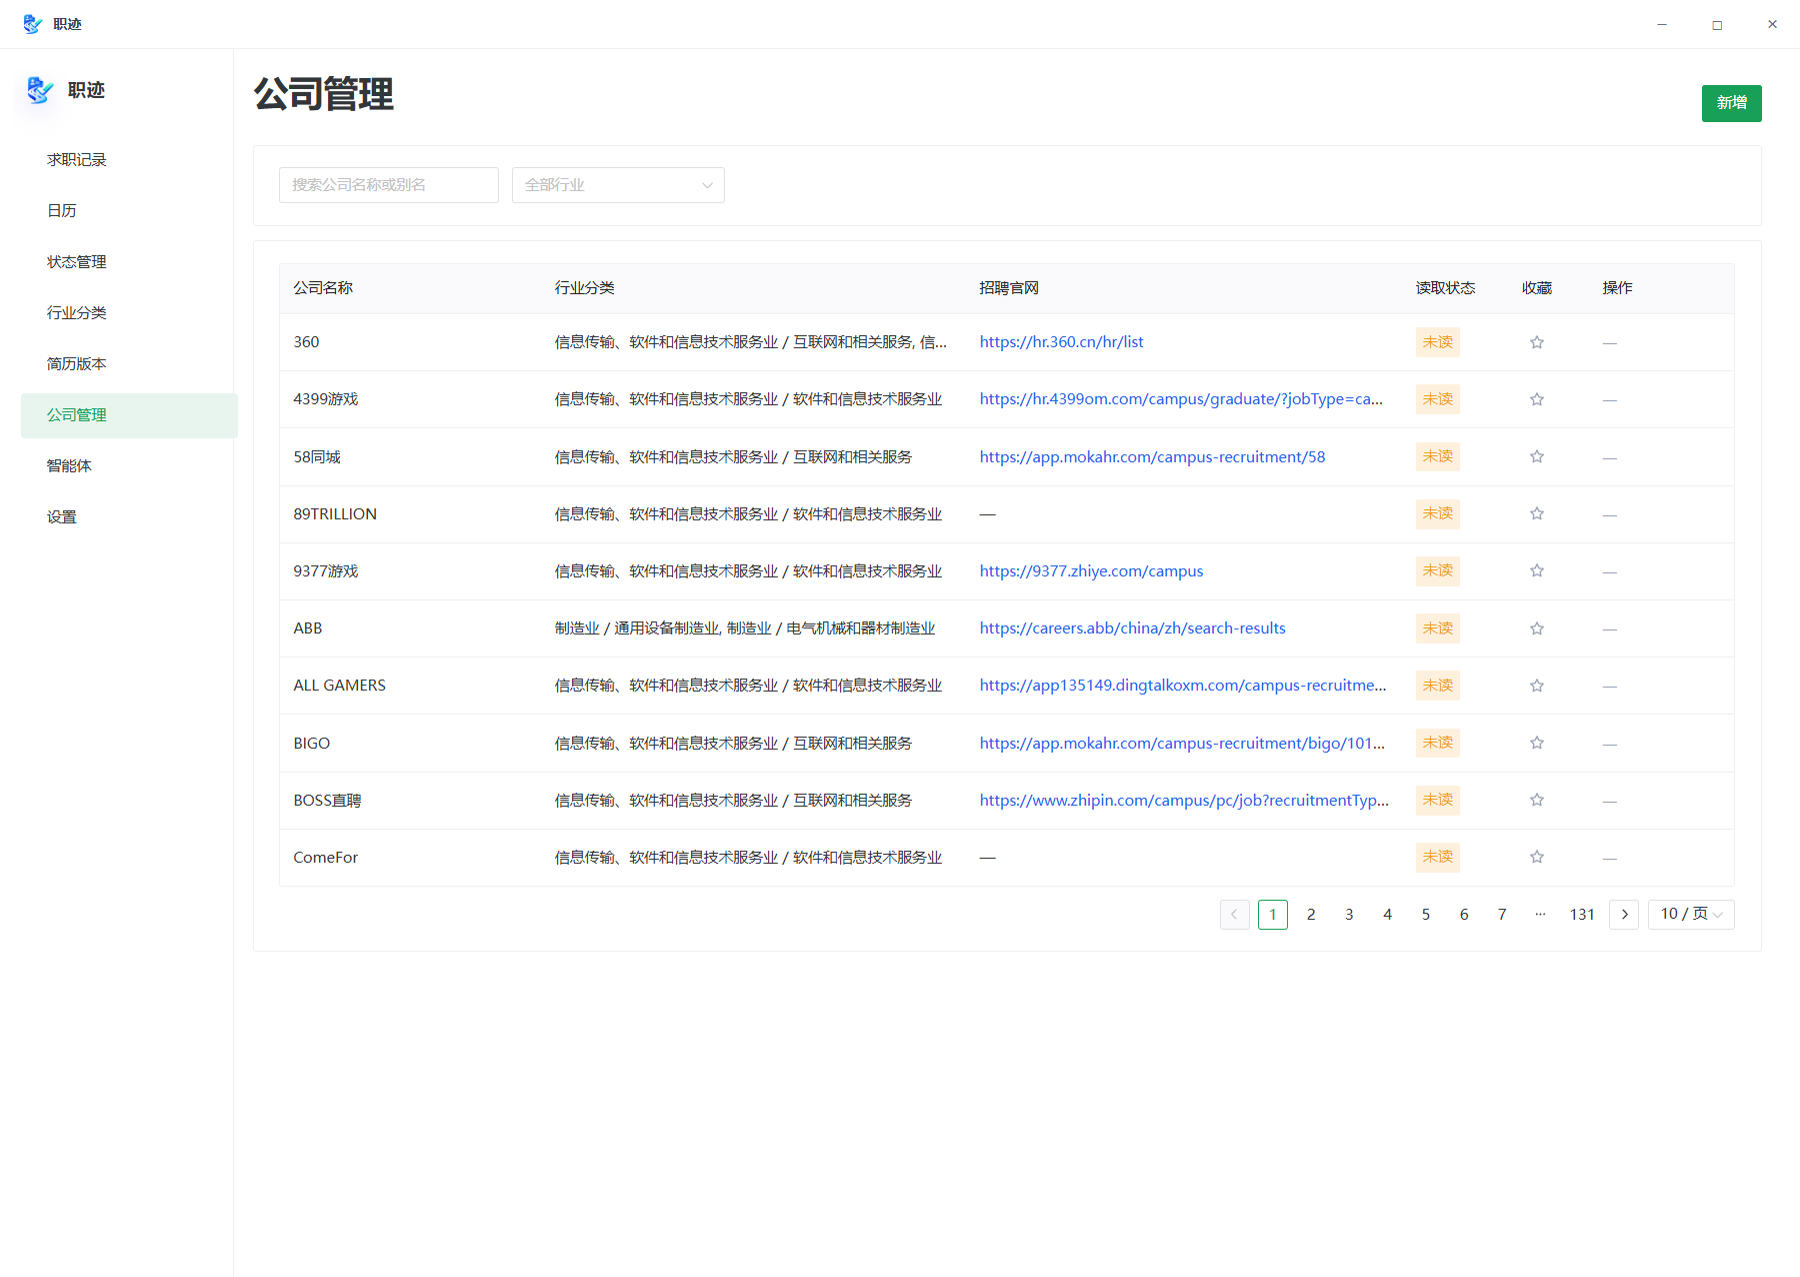Maximize the 职迹 window
Image resolution: width=1800 pixels, height=1277 pixels.
(1717, 24)
